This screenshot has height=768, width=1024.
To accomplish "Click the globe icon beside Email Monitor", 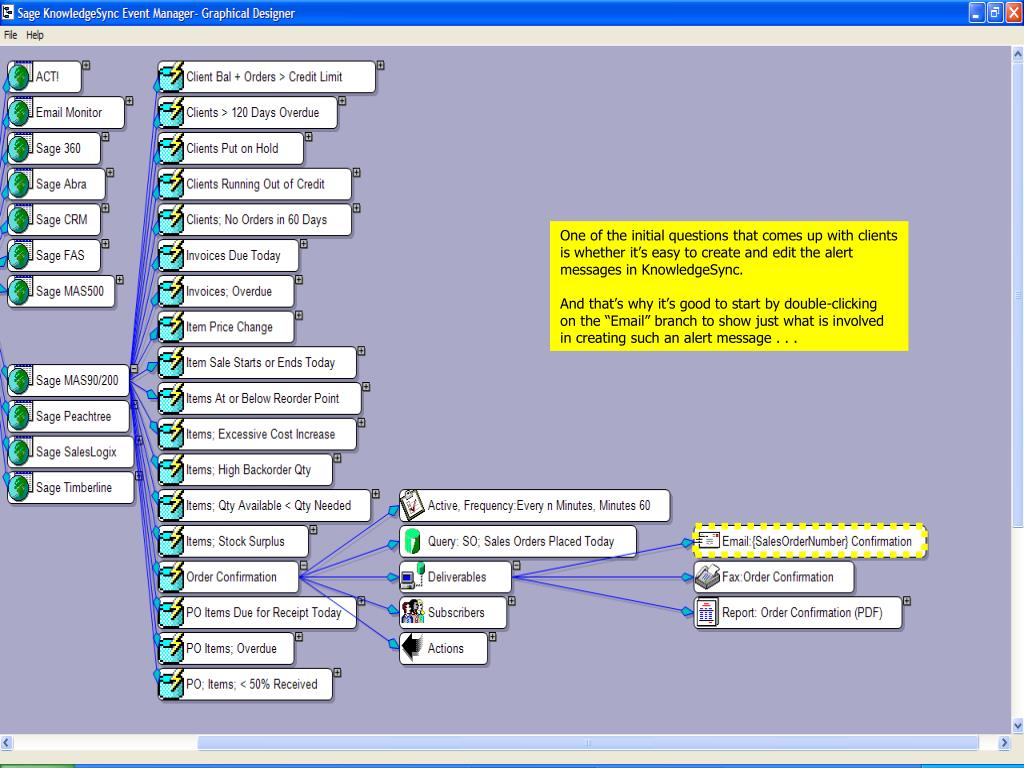I will [20, 112].
